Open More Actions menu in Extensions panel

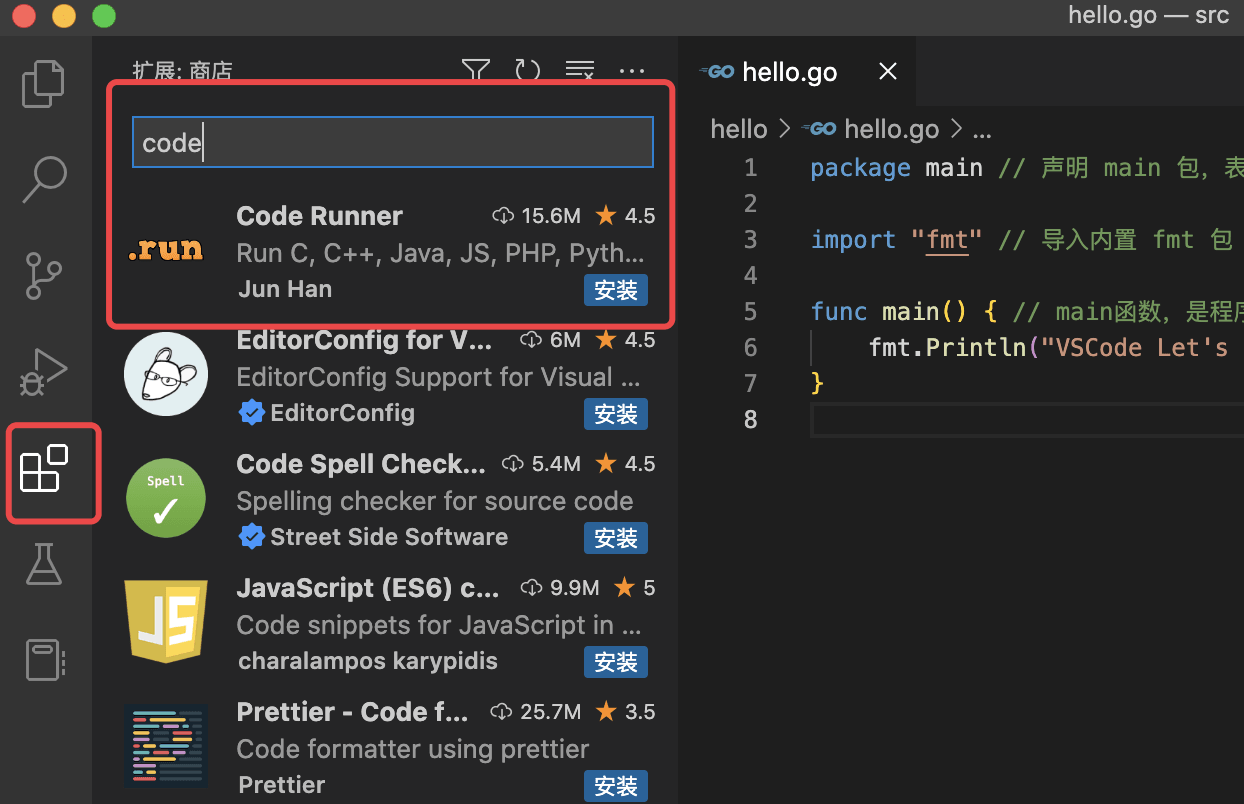[631, 71]
